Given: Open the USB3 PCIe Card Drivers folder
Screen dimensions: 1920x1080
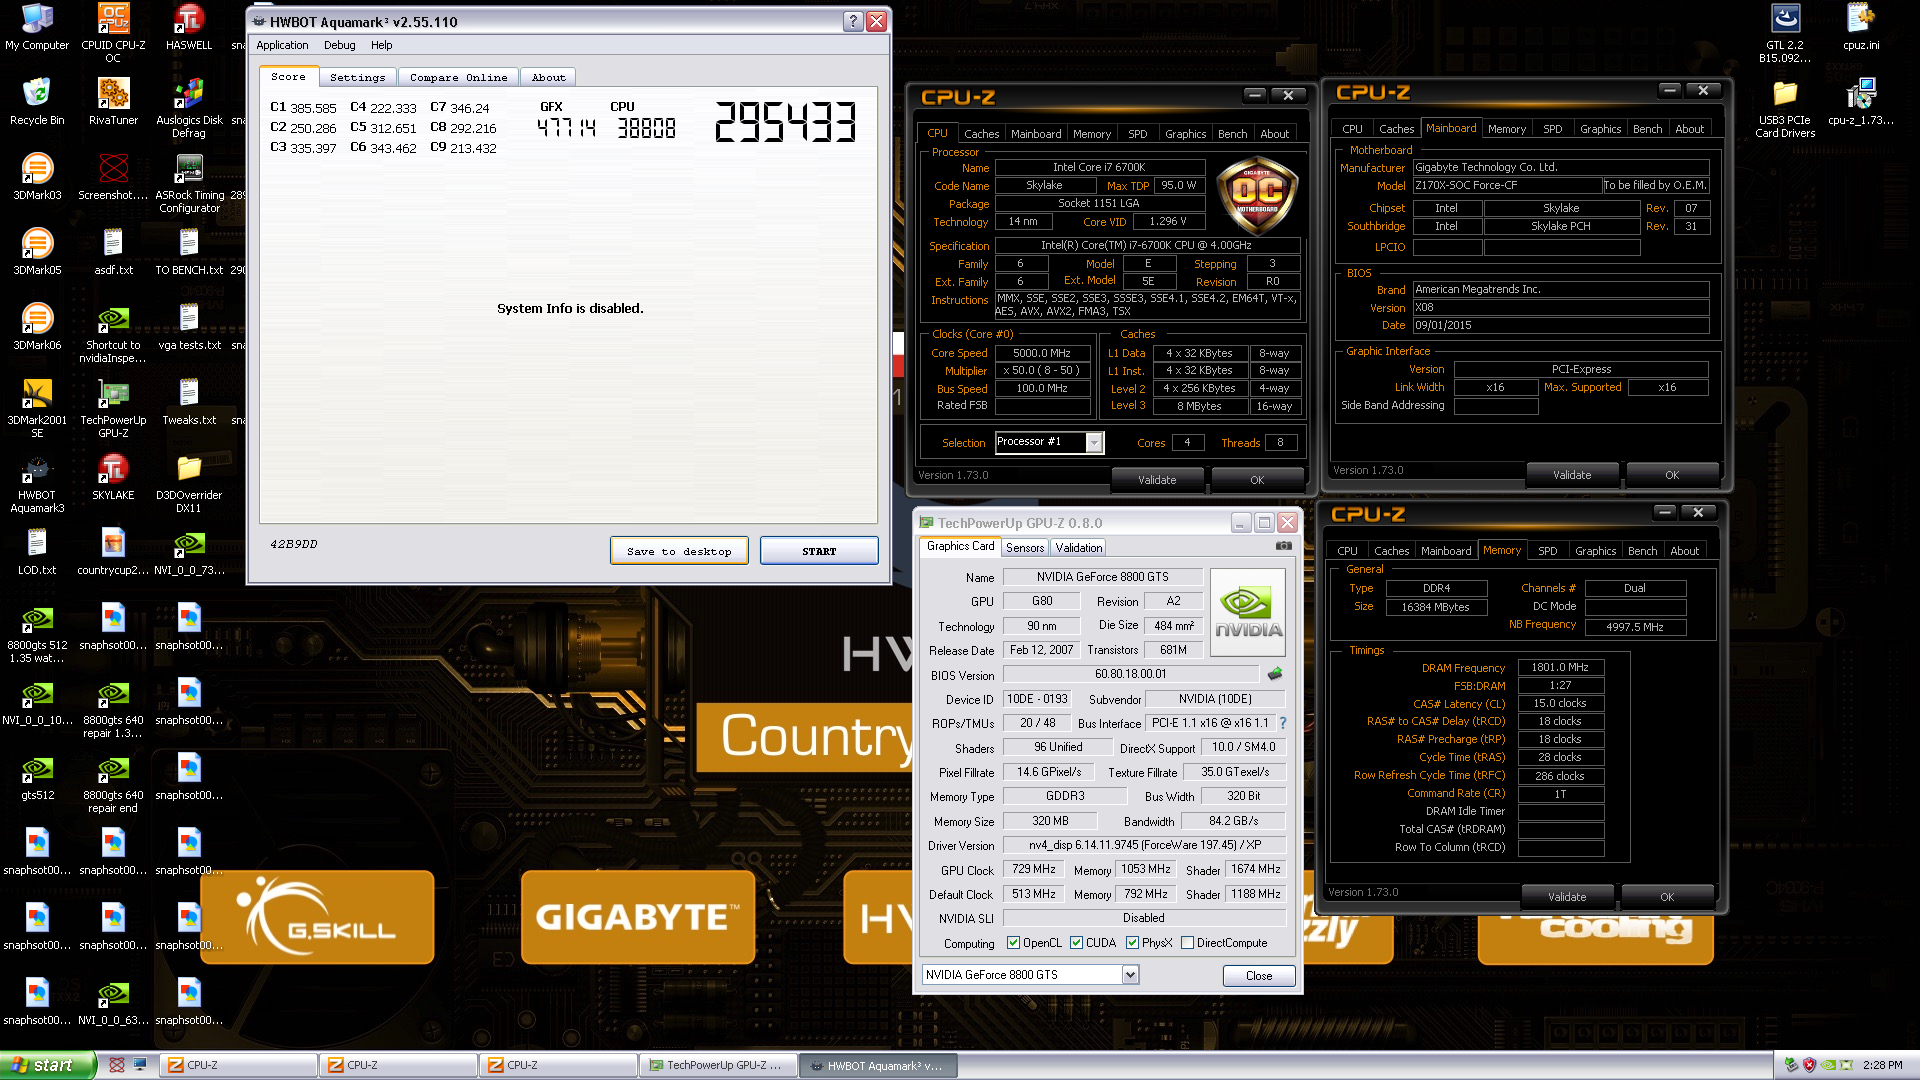Looking at the screenshot, I should point(1785,108).
